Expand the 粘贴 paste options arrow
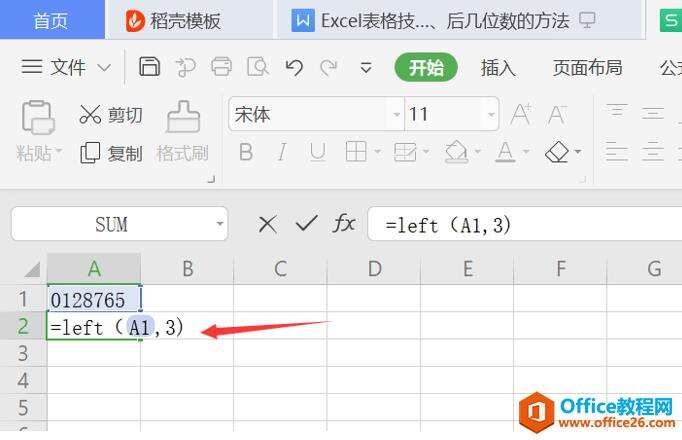The image size is (682, 440). tap(58, 152)
